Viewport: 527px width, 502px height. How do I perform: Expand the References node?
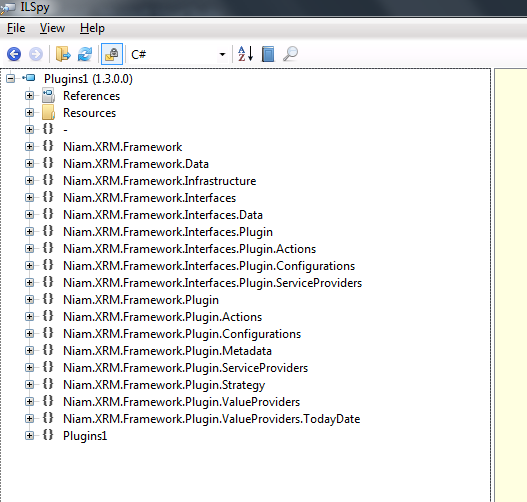point(30,96)
